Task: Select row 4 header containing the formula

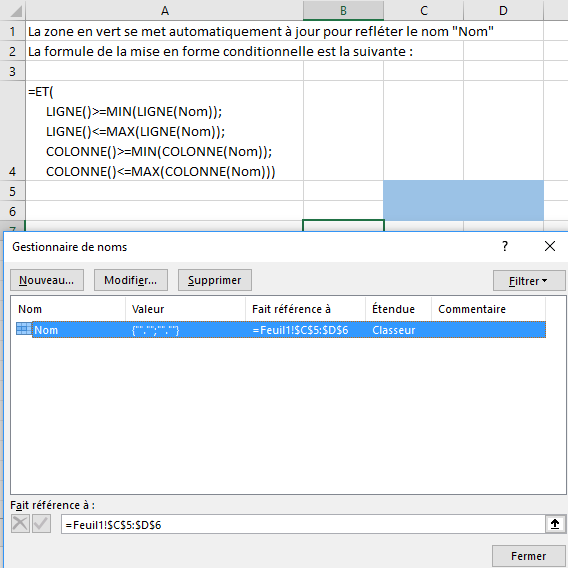Action: click(x=13, y=130)
